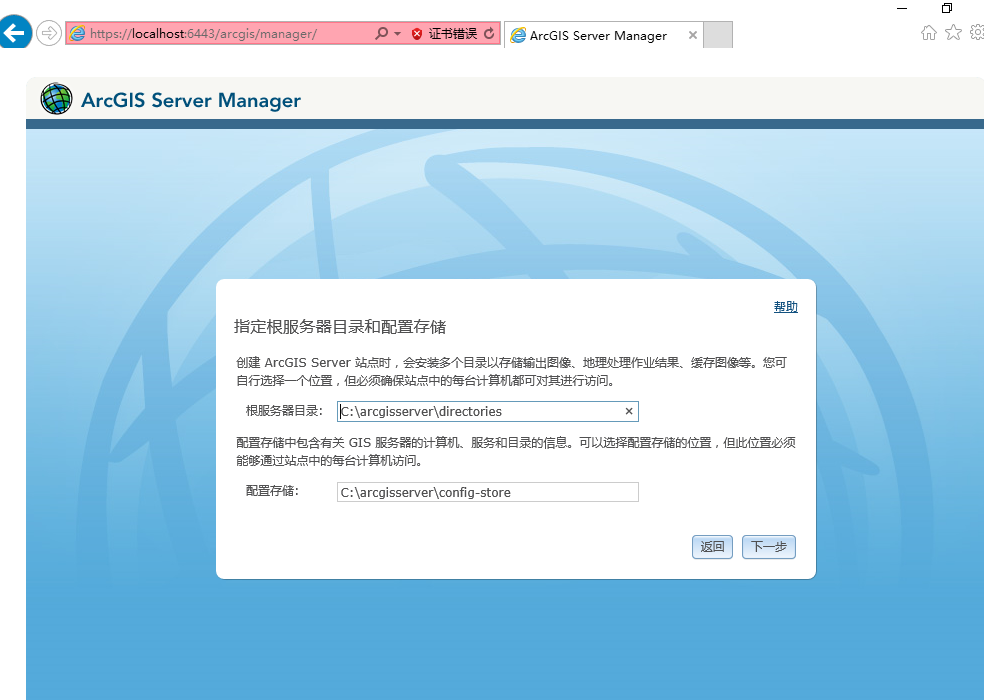Open the browser Home icon

(x=929, y=33)
